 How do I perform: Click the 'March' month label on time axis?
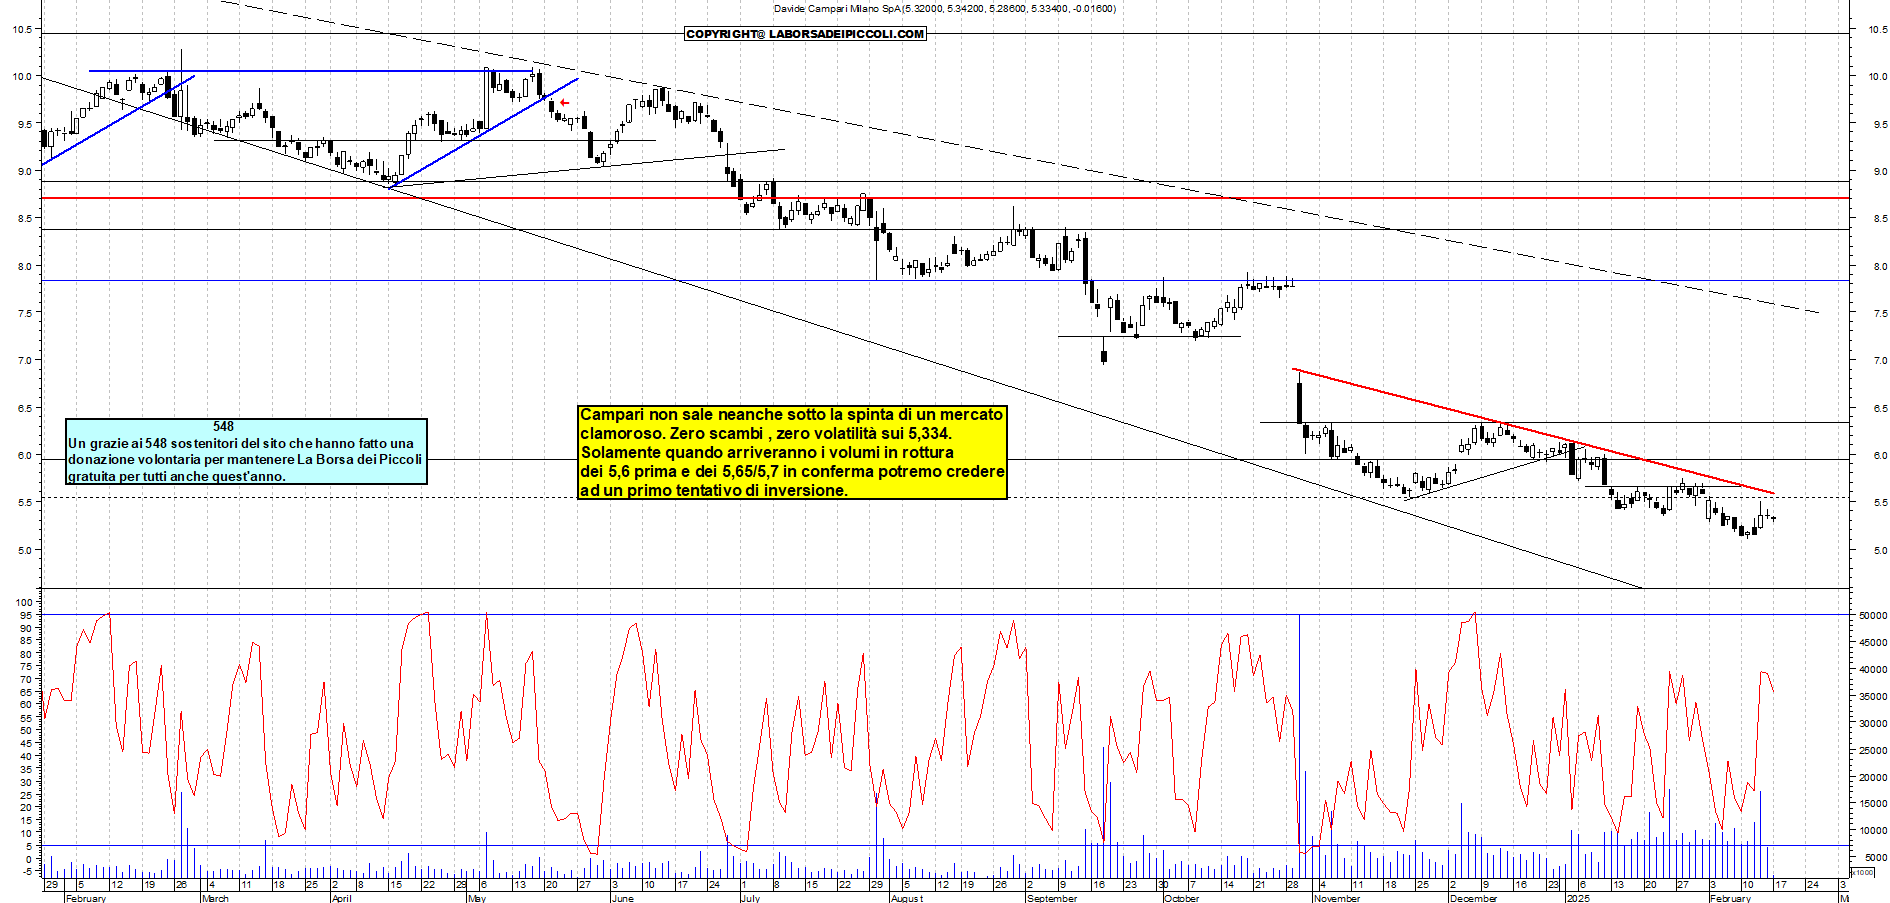215,898
